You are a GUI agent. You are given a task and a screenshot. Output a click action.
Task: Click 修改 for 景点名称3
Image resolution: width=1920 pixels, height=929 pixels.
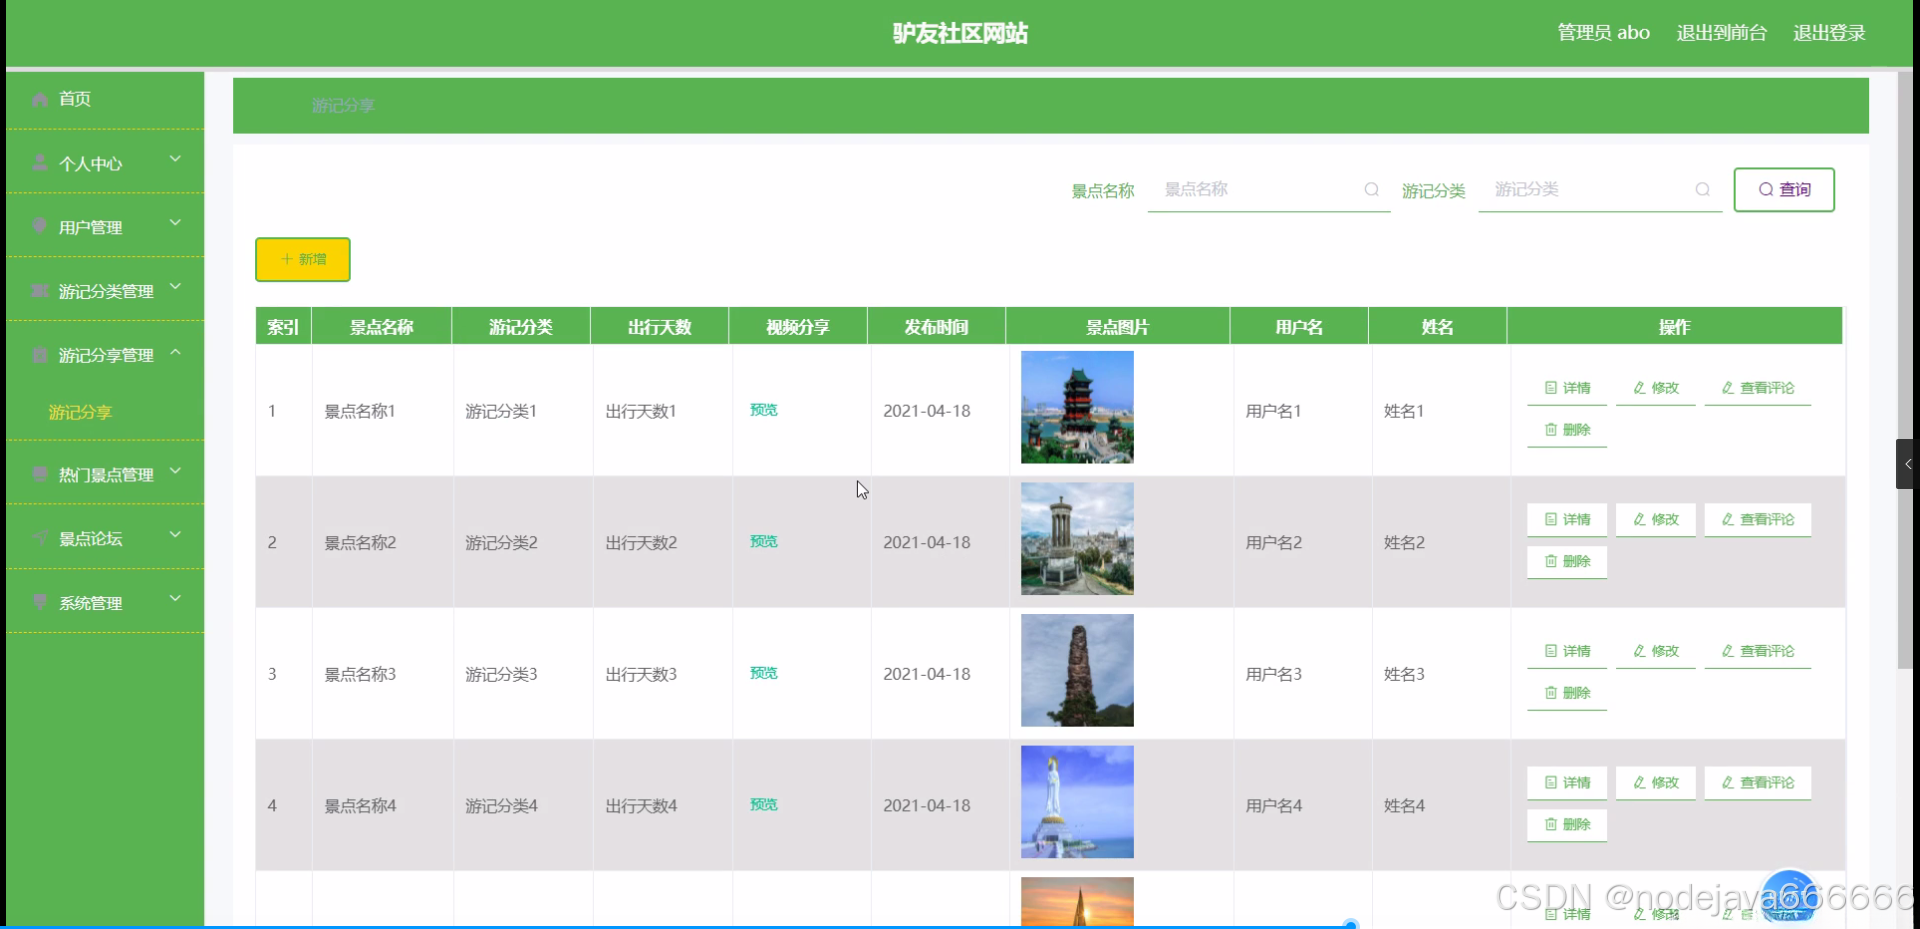coord(1656,651)
